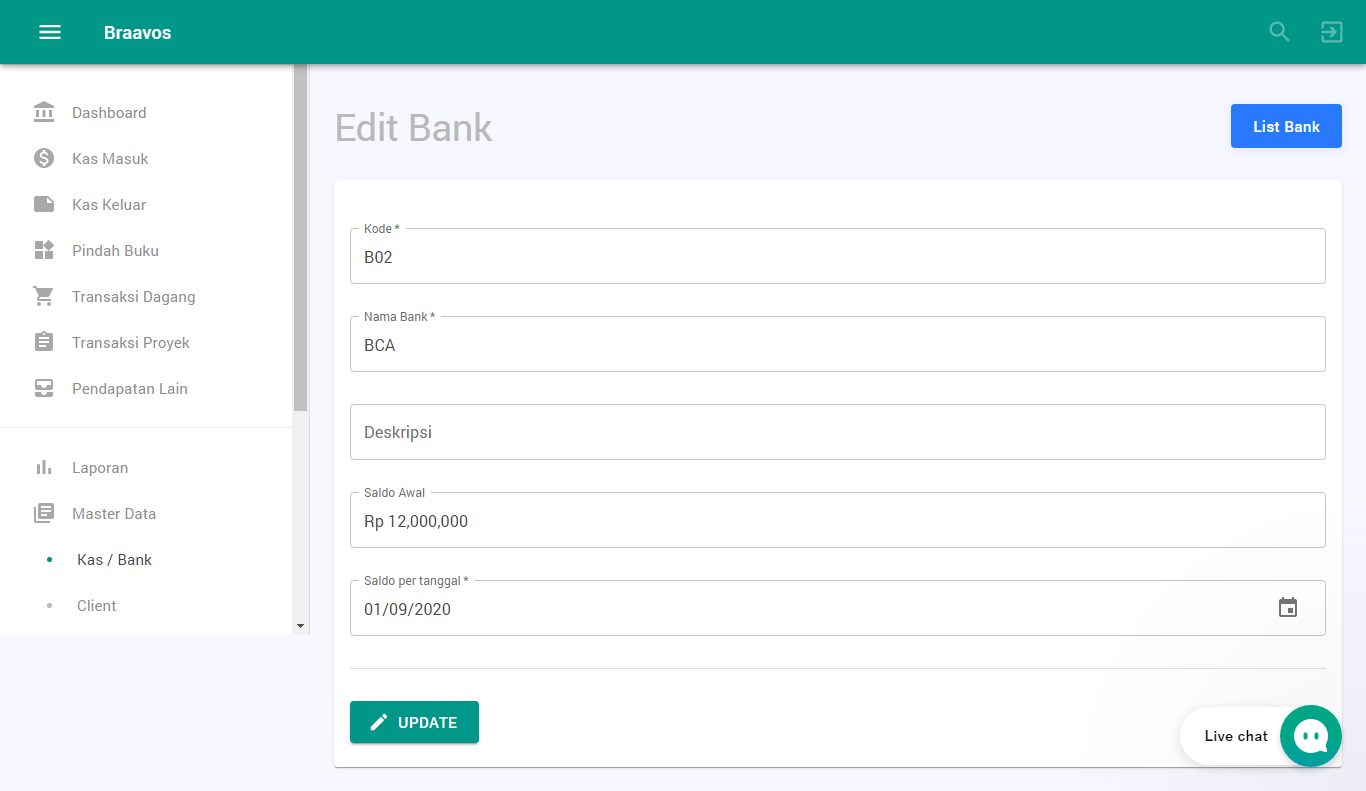Expand the Master Data menu
The width and height of the screenshot is (1366, 791).
click(x=113, y=514)
